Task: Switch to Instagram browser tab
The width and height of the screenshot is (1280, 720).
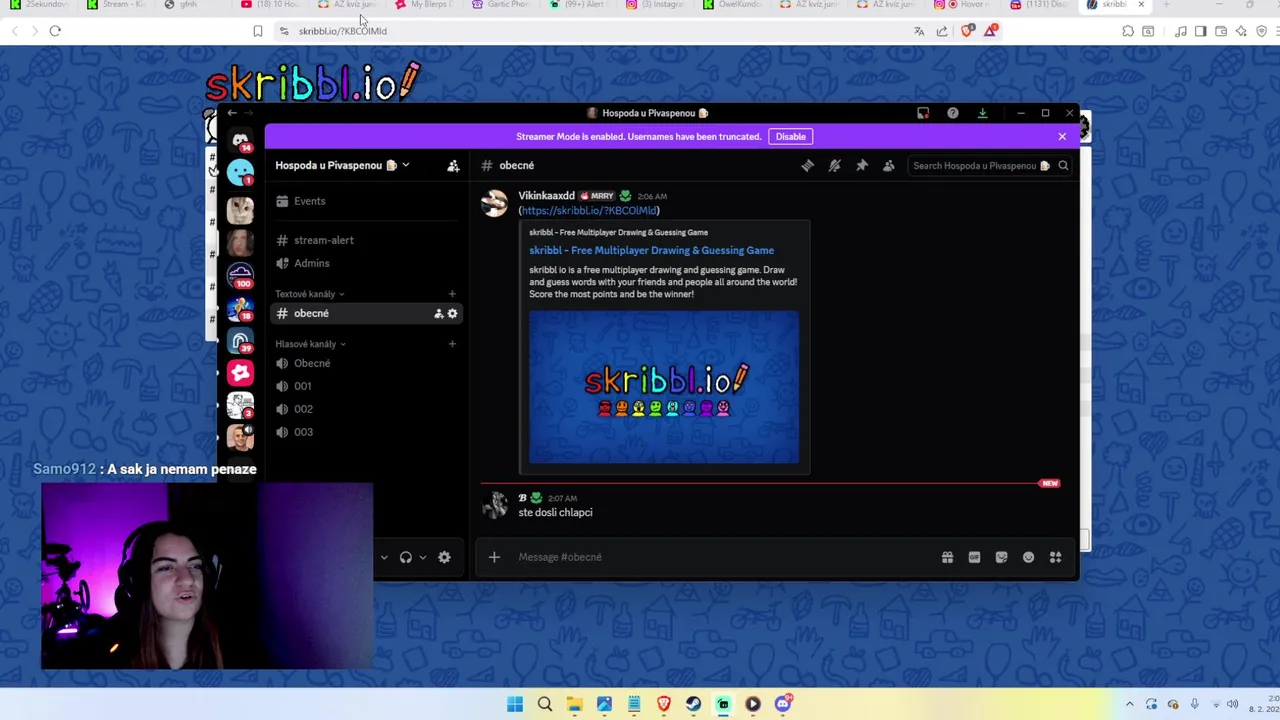Action: pos(654,5)
